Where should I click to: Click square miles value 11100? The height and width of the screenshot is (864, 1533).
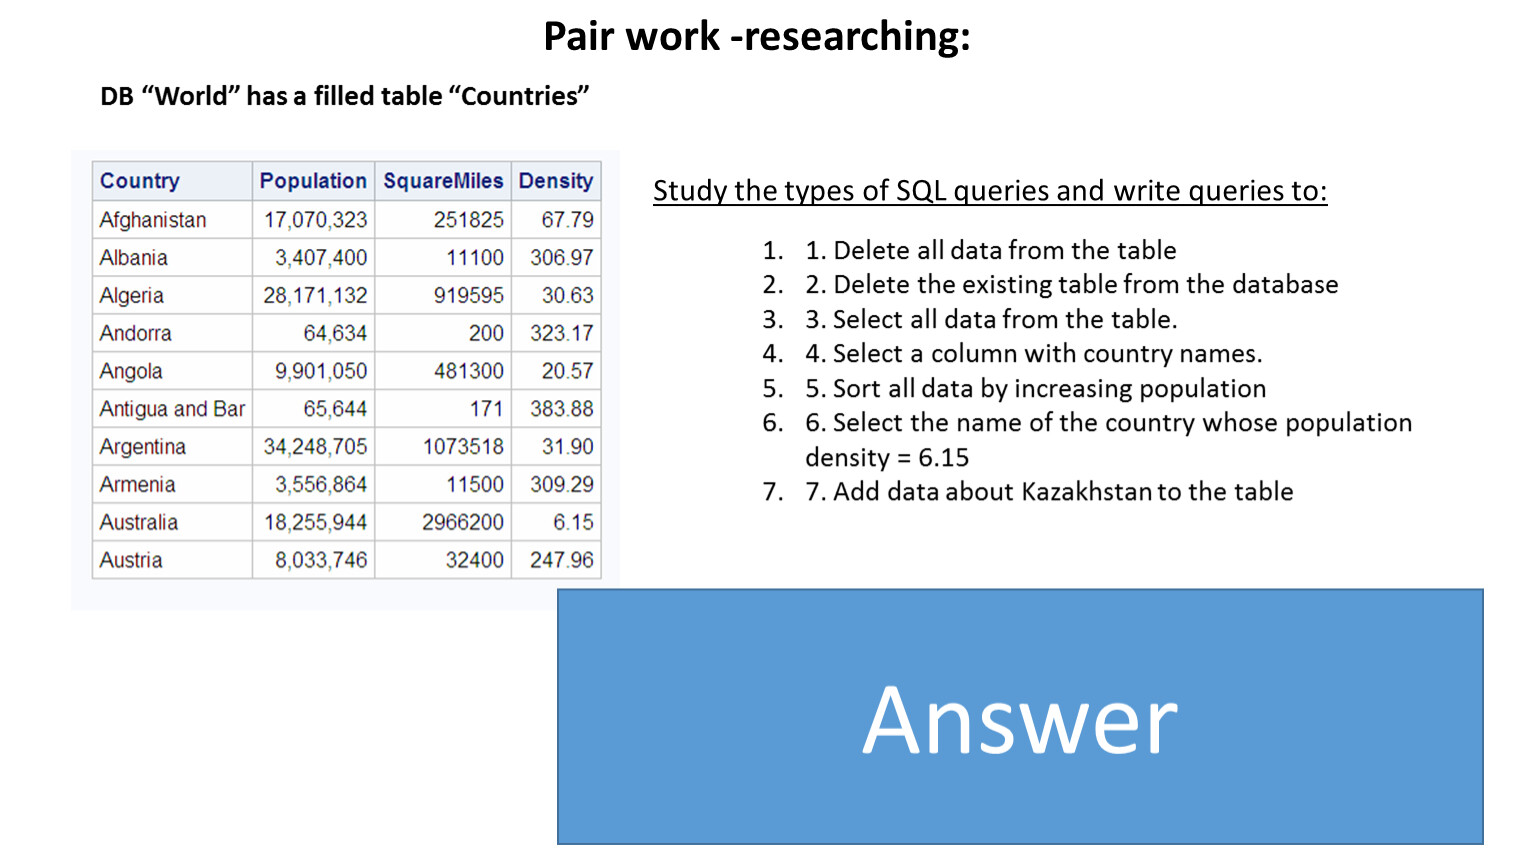(x=475, y=258)
